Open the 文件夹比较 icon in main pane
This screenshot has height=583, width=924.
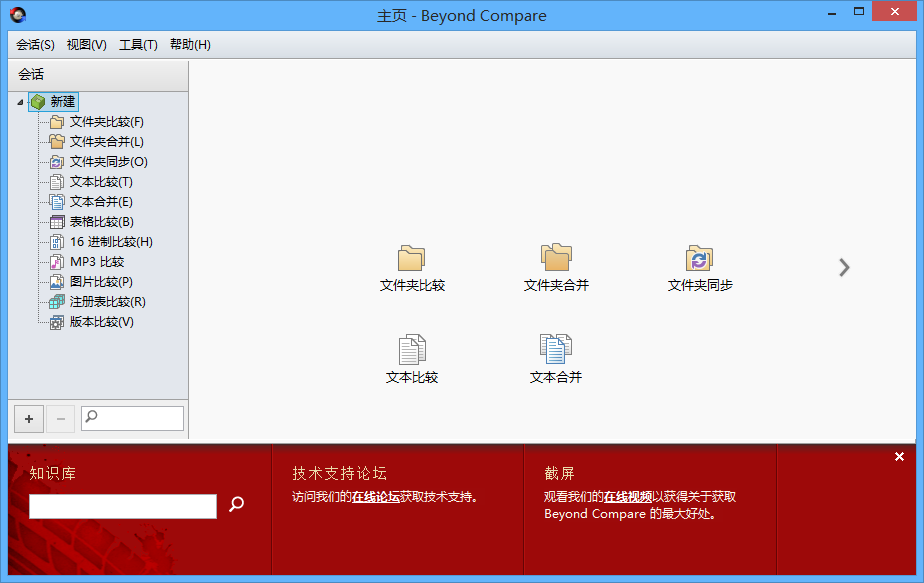click(412, 259)
